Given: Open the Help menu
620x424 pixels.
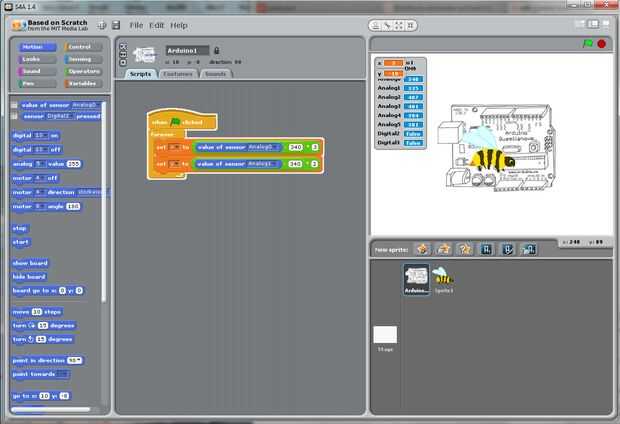Looking at the screenshot, I should [179, 25].
